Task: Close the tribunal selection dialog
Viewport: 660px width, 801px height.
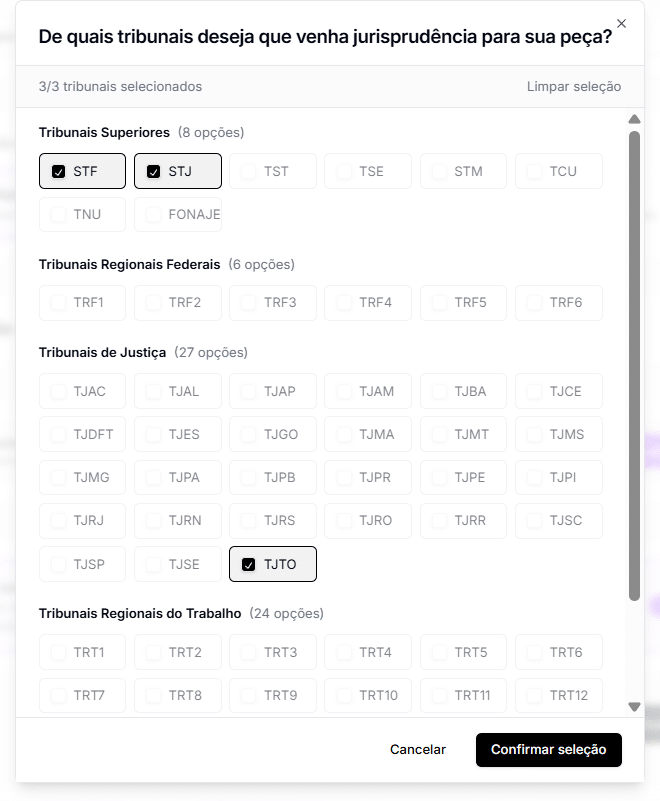Action: click(621, 23)
